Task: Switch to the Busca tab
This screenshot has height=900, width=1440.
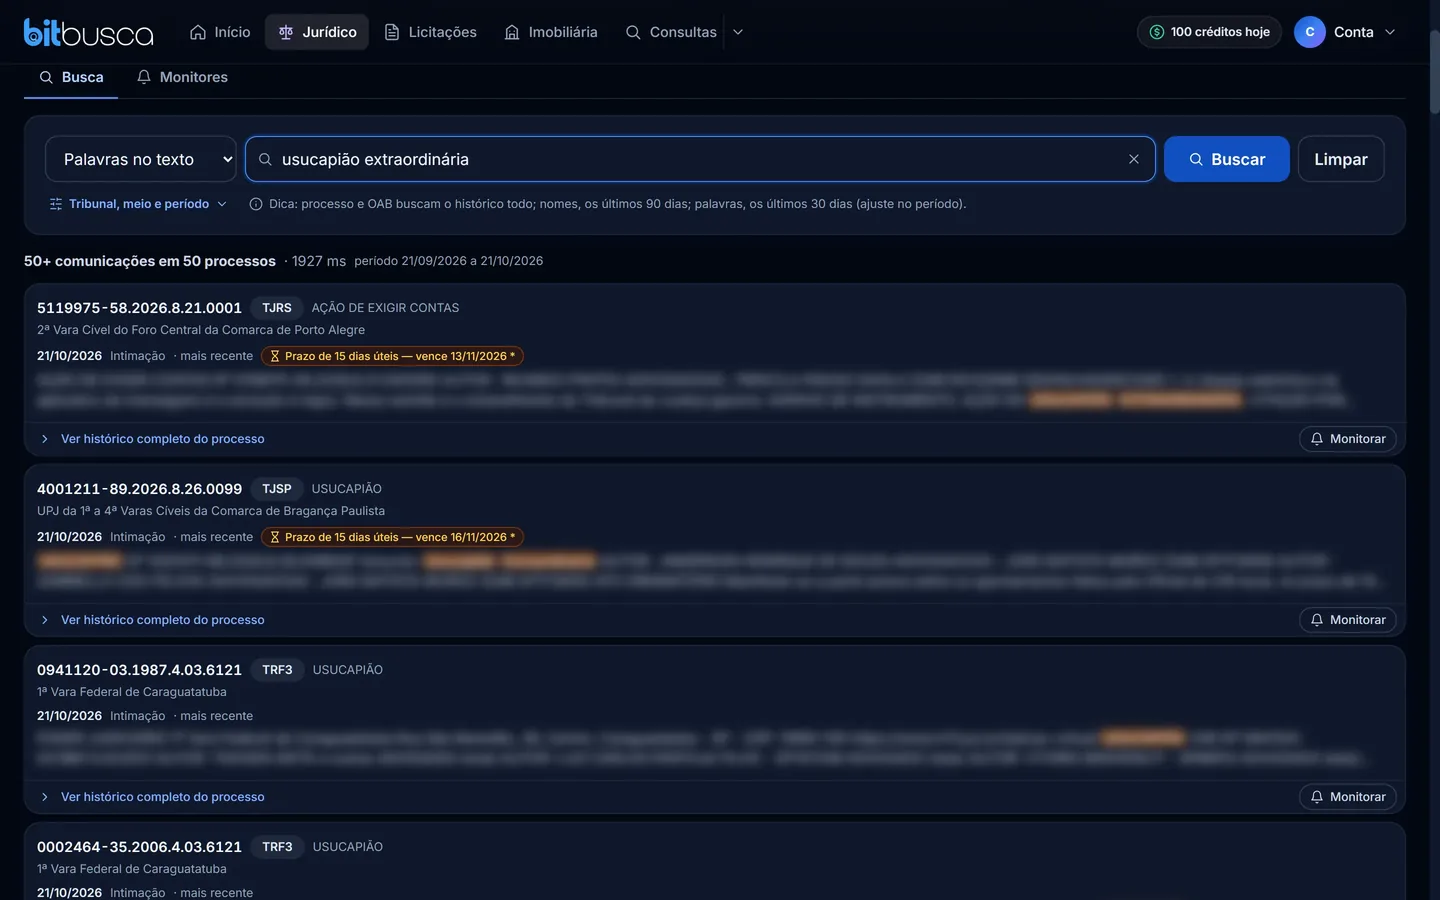Action: (x=71, y=77)
